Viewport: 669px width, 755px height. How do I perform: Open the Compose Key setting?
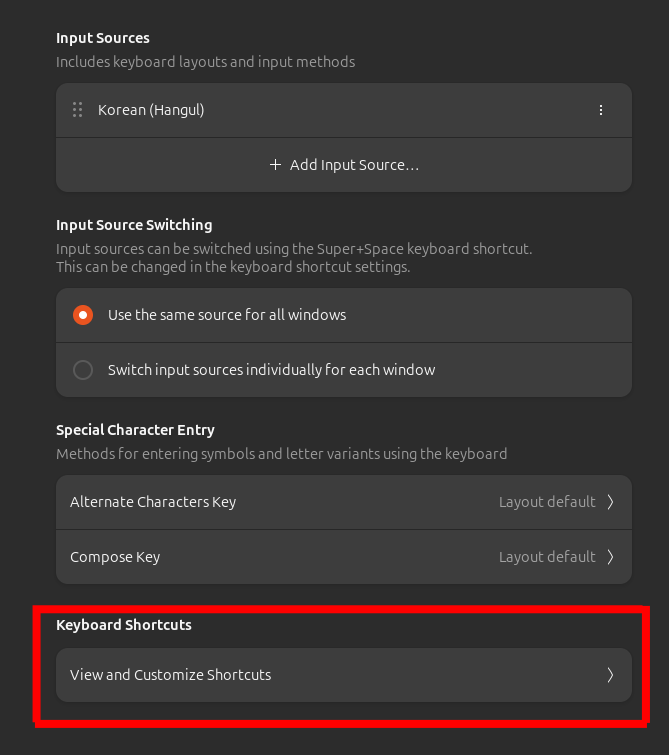pyautogui.click(x=344, y=557)
